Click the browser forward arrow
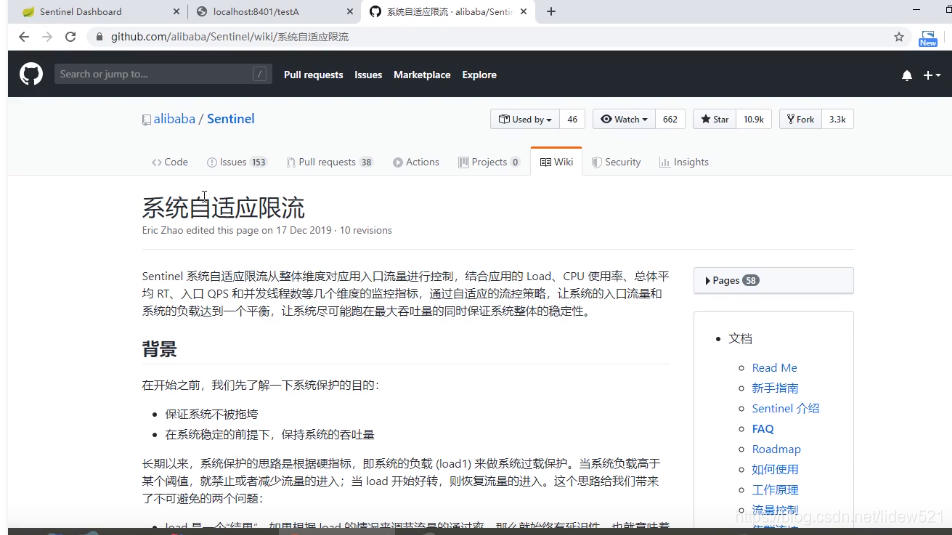 coord(47,37)
